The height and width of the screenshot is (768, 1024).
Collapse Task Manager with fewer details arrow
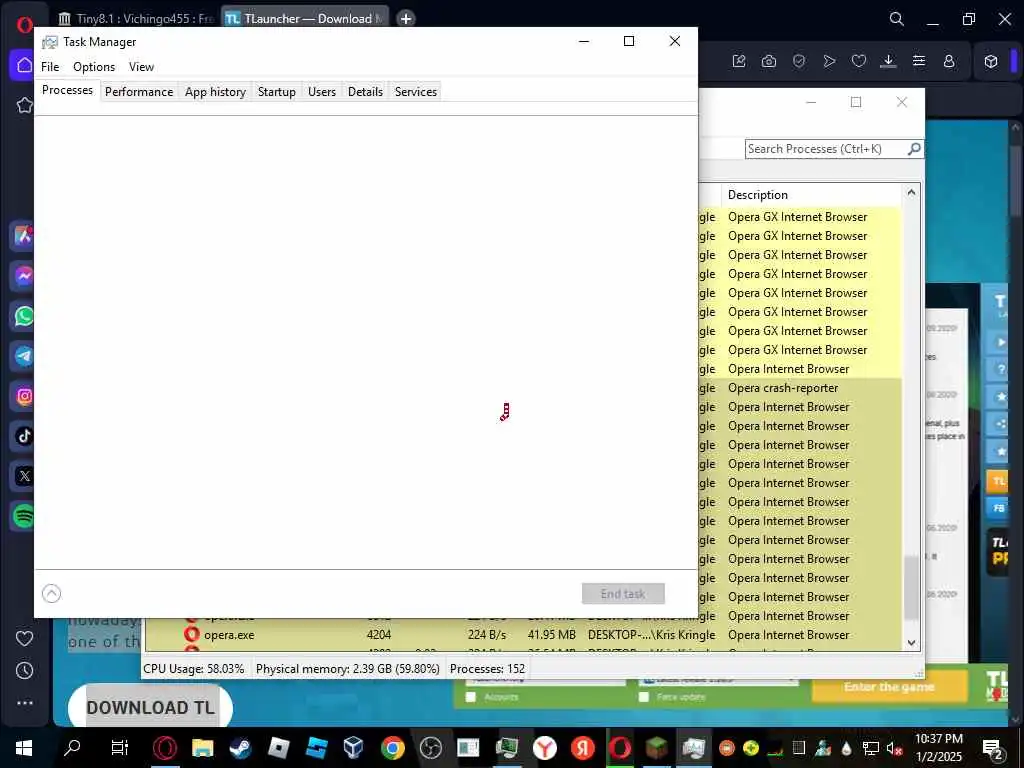(x=52, y=593)
